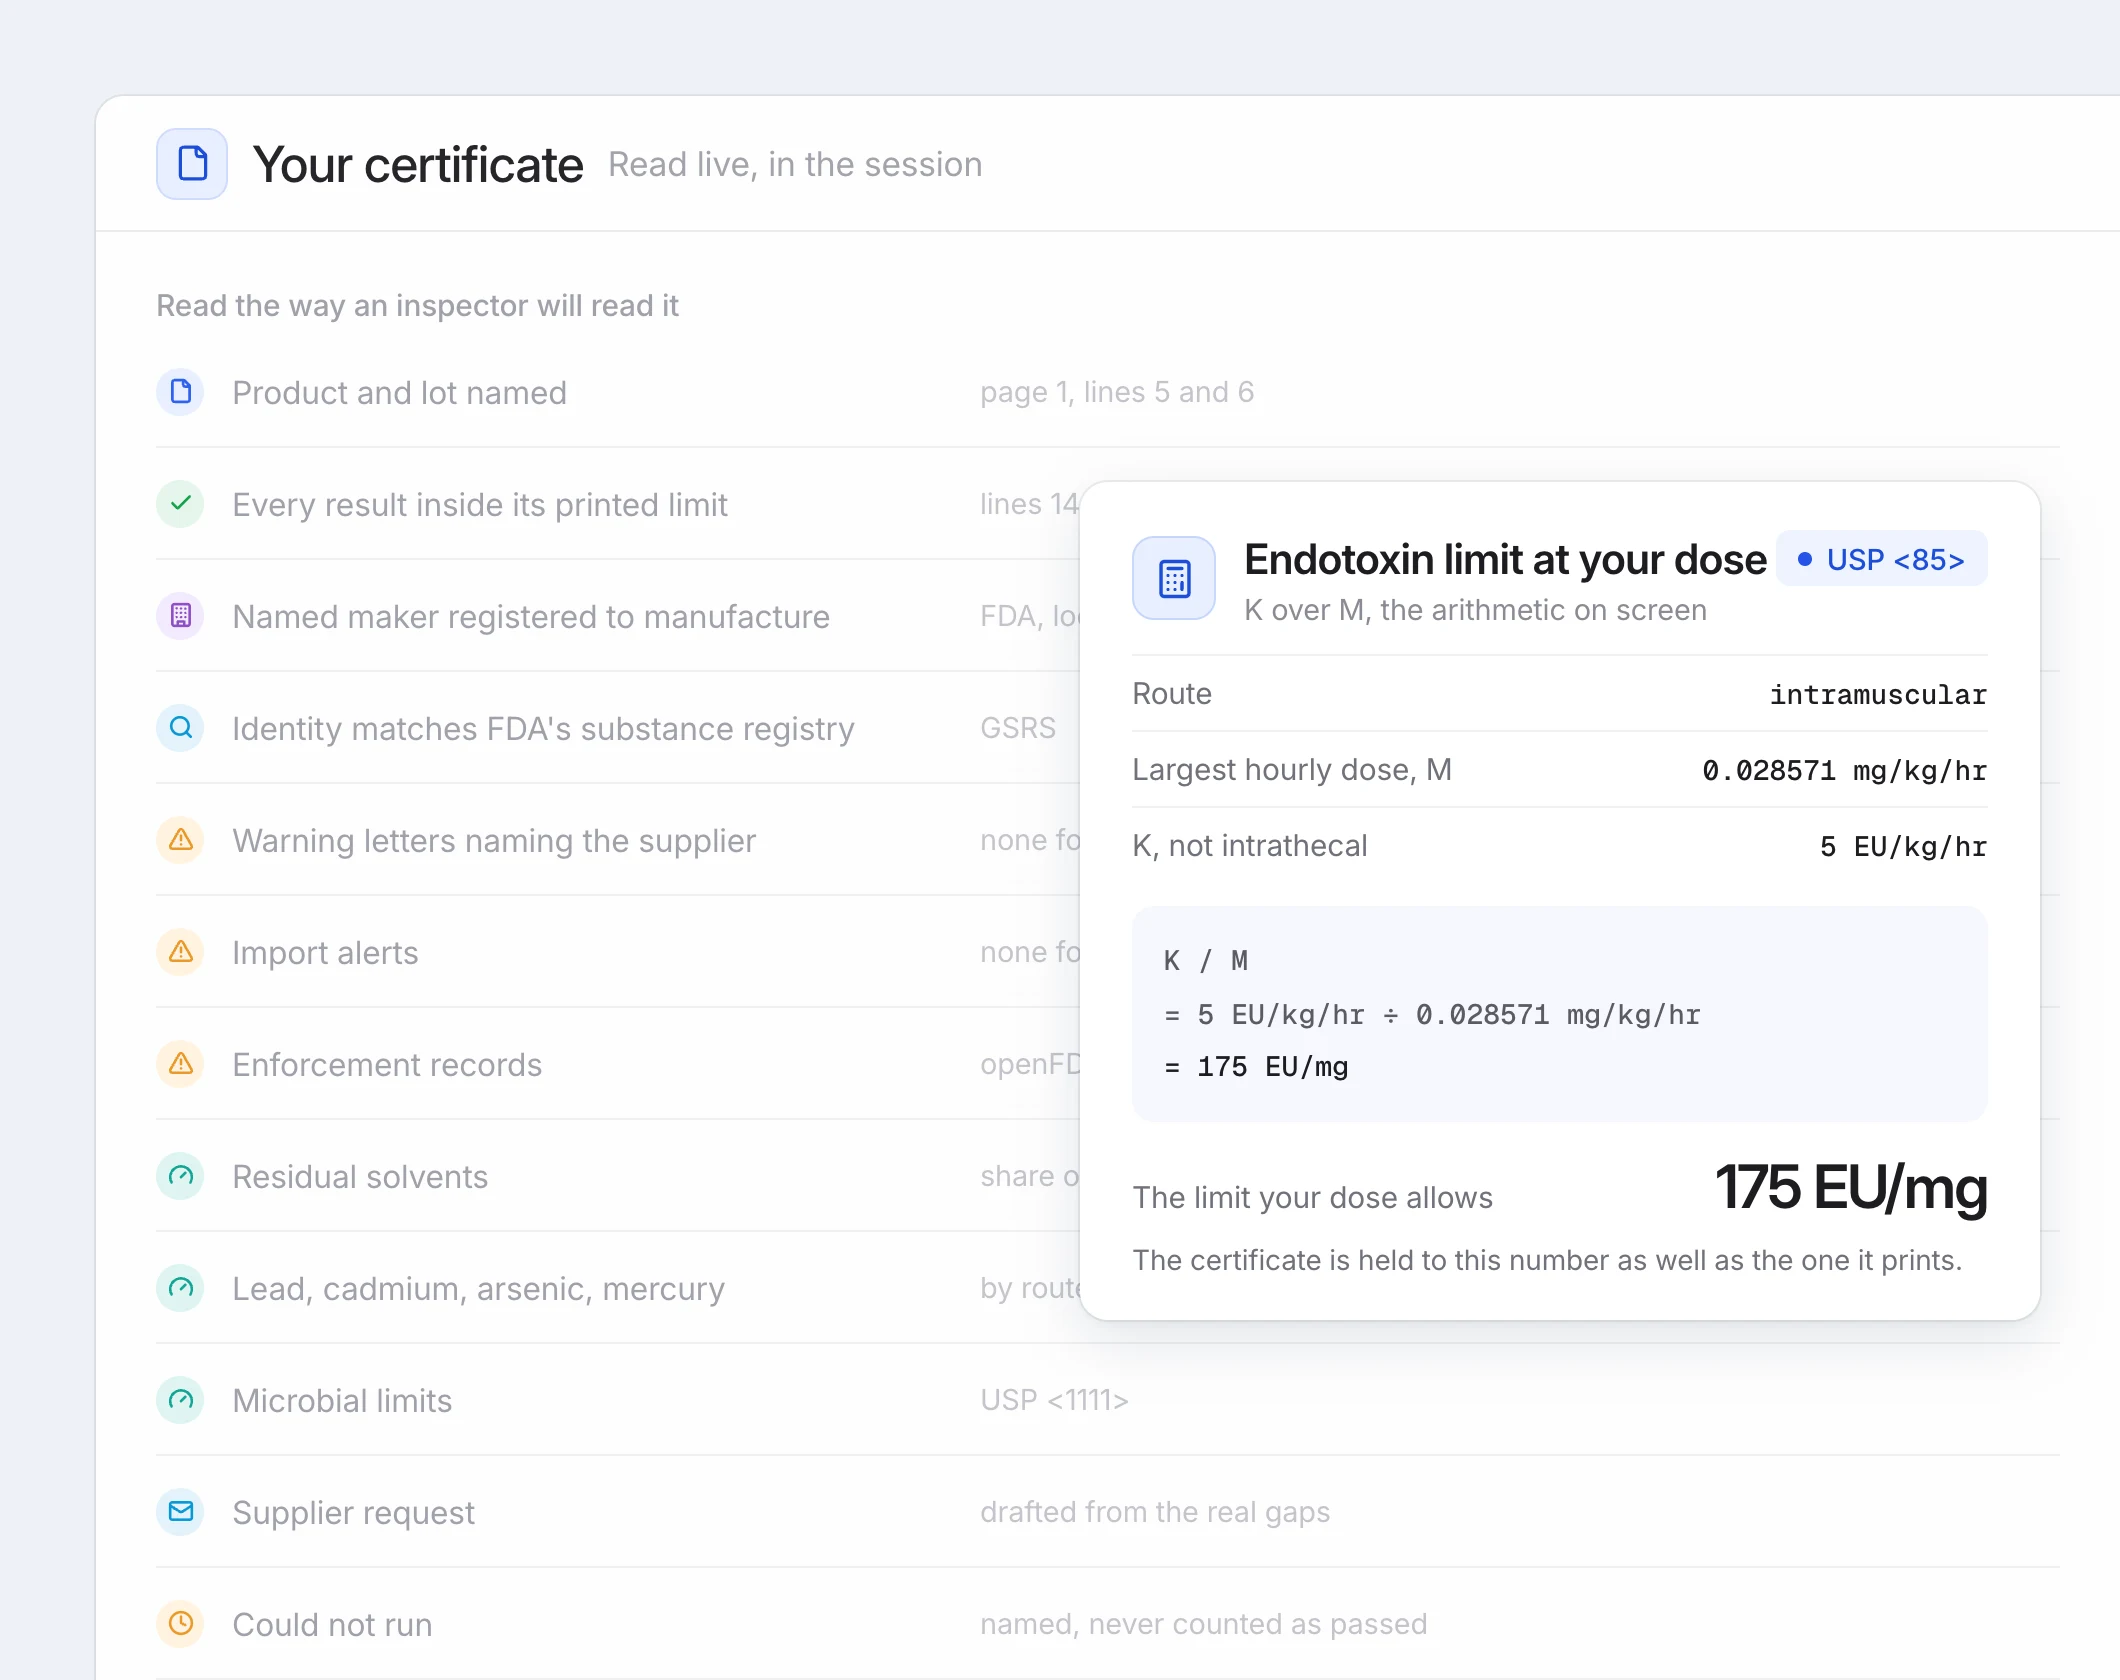This screenshot has width=2120, height=1680.
Task: Click the envelope icon for Supplier request
Action: point(181,1512)
